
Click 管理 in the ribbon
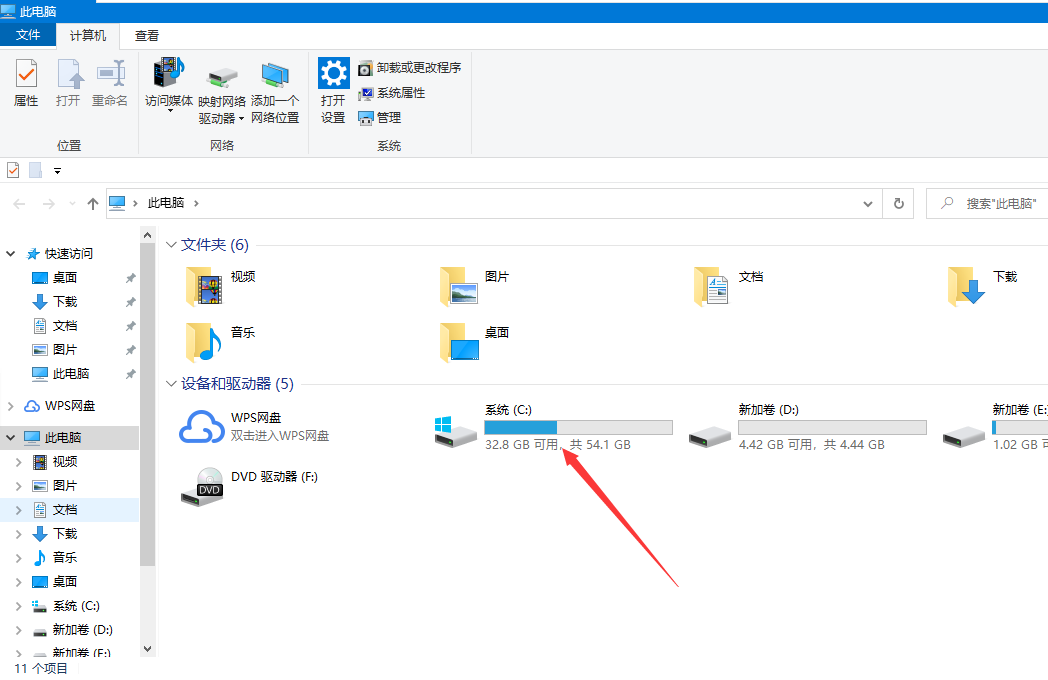[x=380, y=118]
